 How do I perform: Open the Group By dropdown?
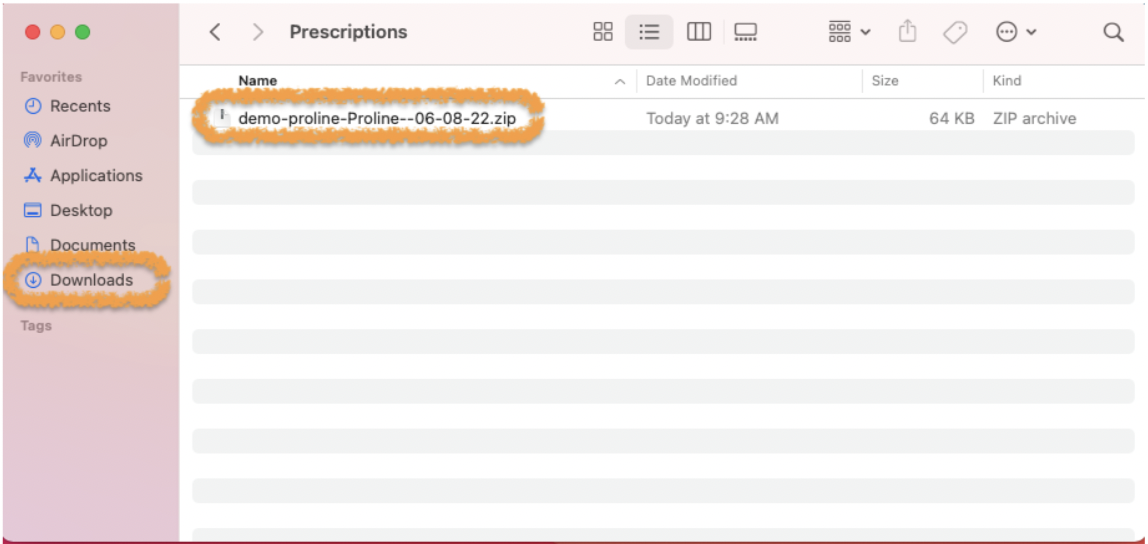click(849, 32)
